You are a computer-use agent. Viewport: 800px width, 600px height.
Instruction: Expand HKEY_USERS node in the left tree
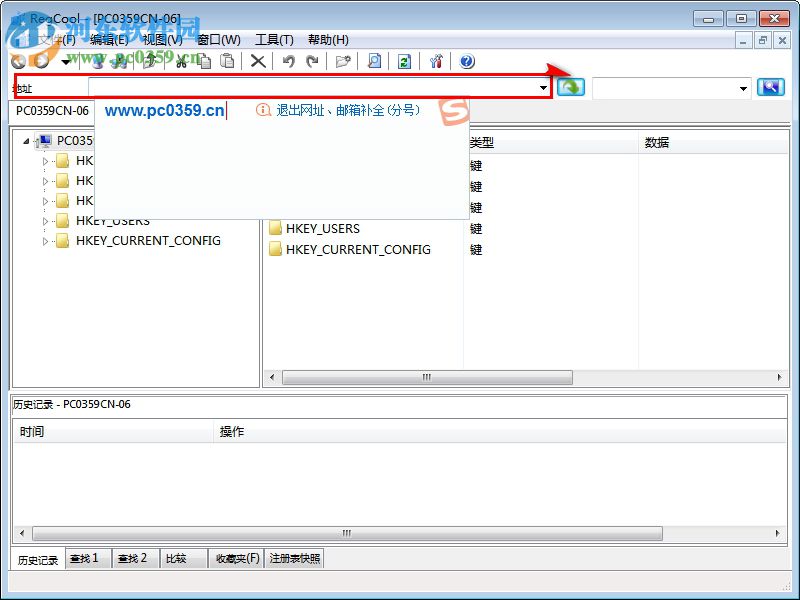(45, 221)
